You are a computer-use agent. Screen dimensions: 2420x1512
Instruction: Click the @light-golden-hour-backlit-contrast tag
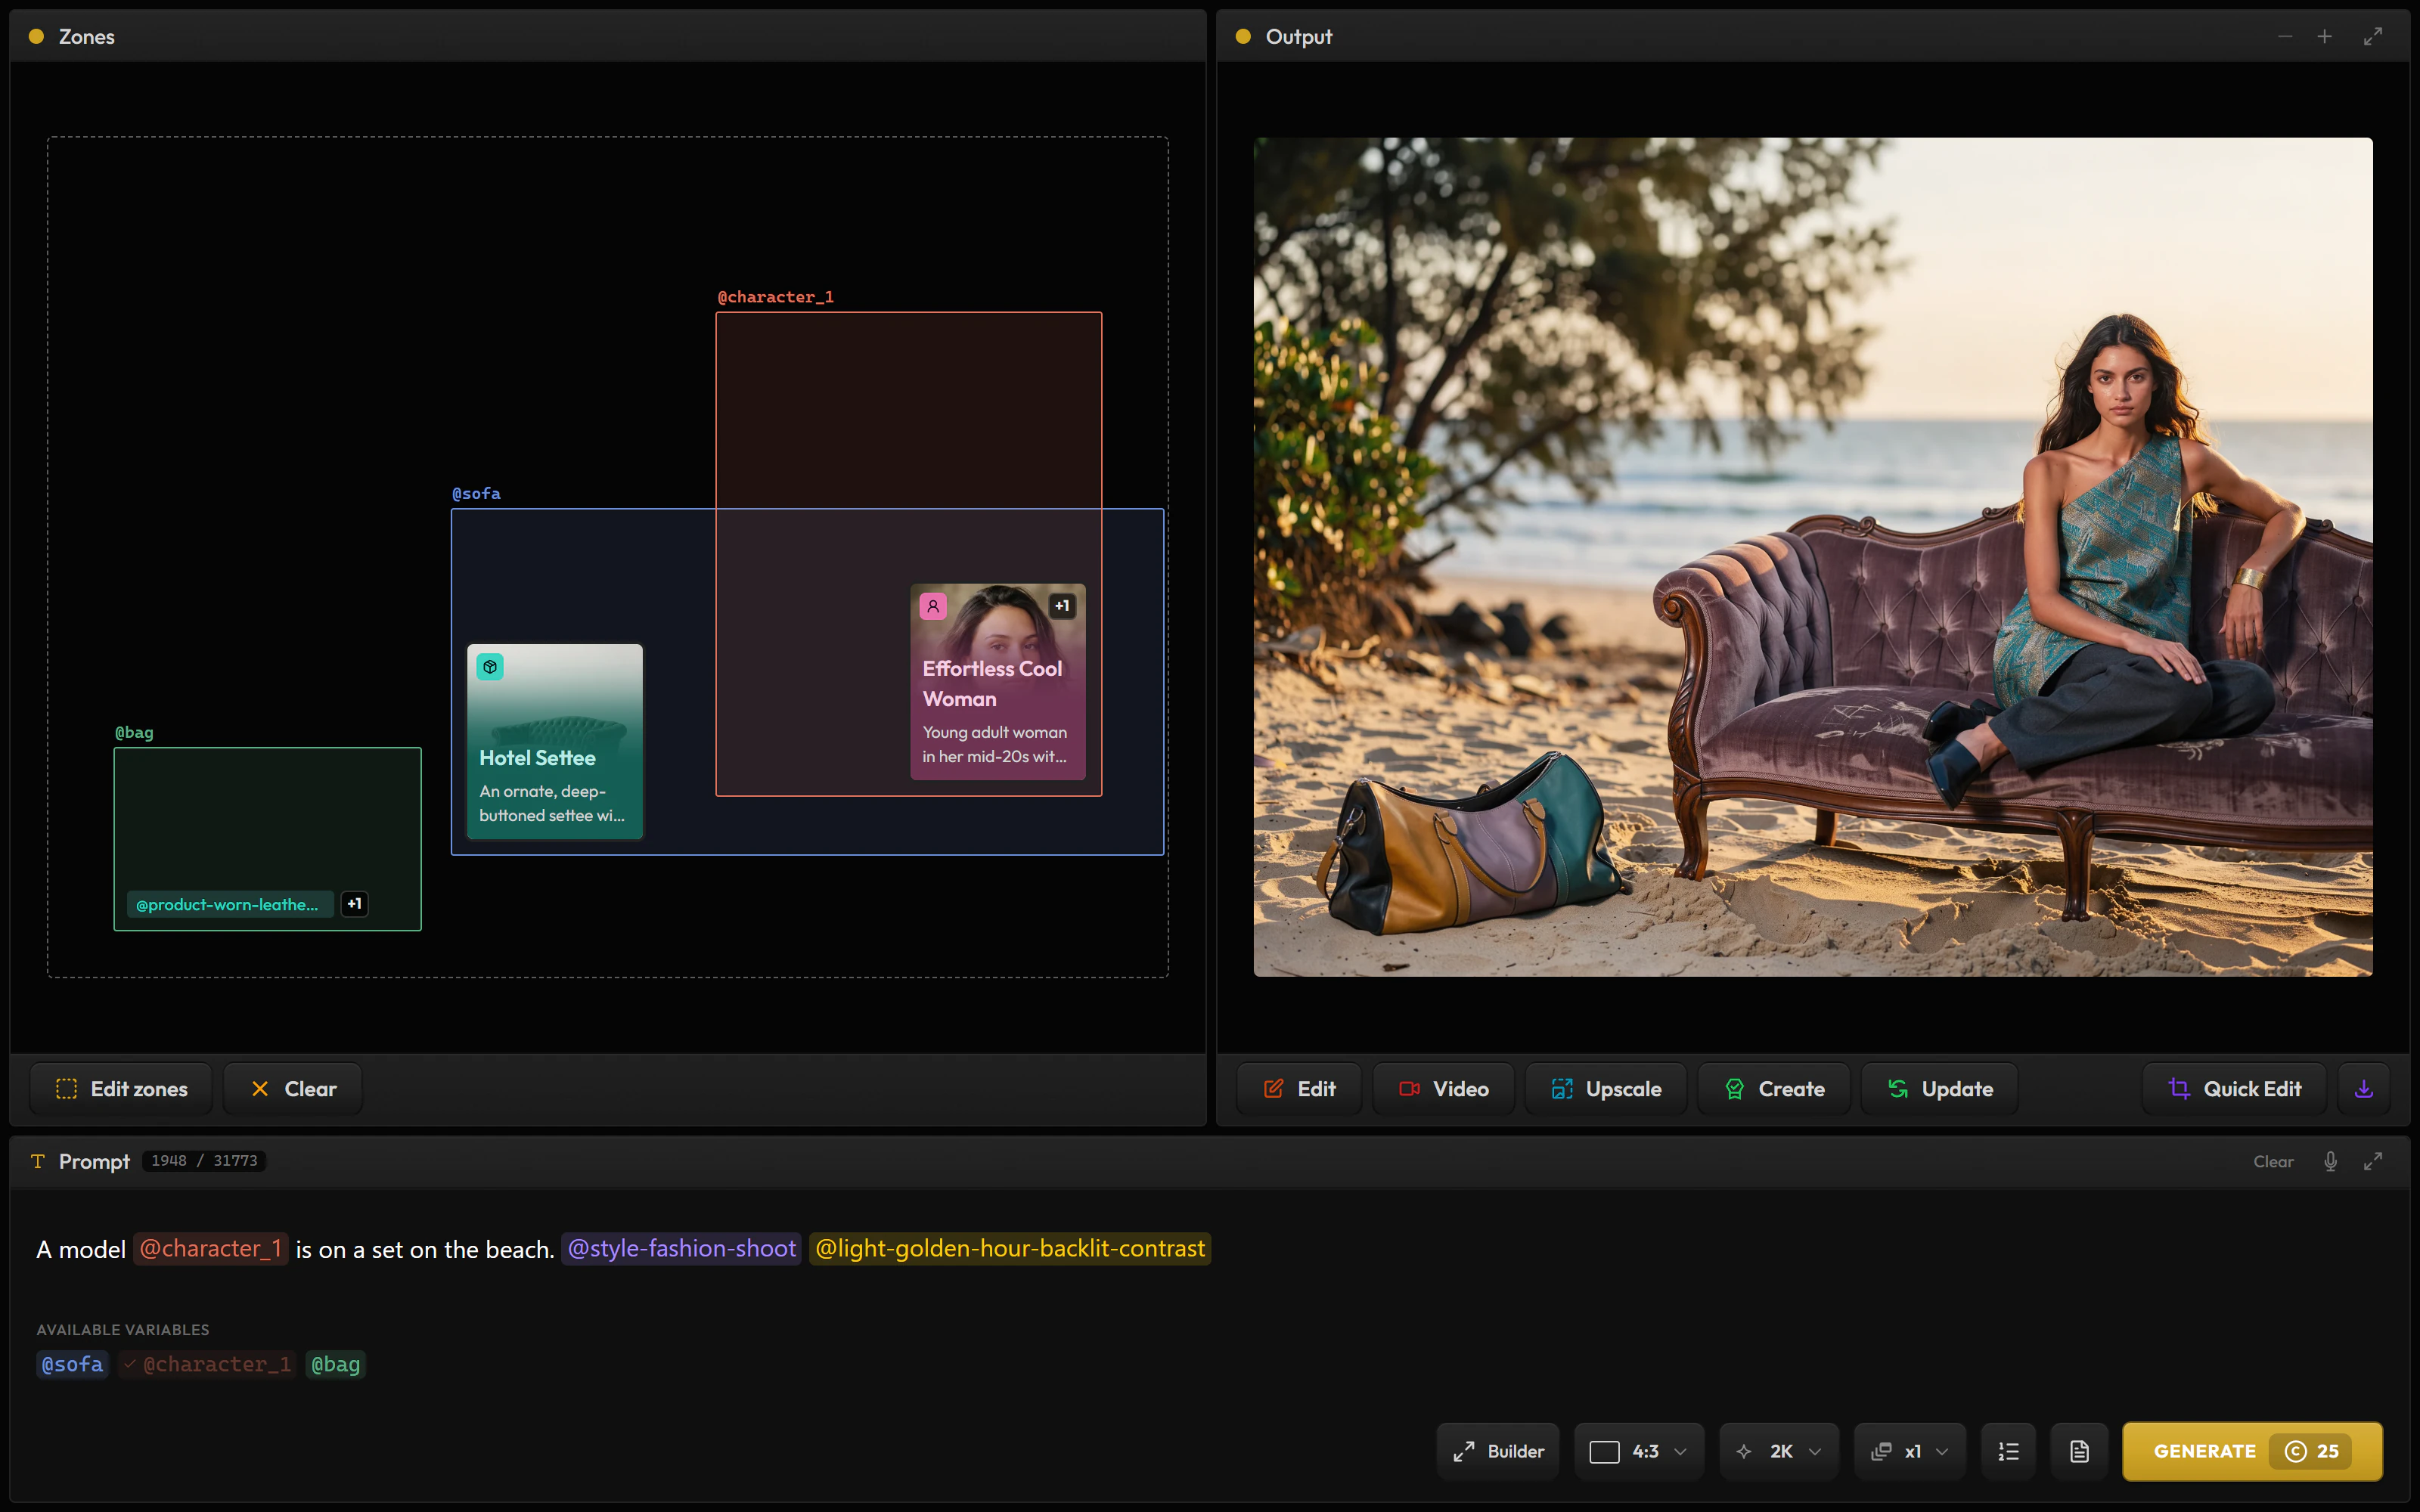1010,1248
